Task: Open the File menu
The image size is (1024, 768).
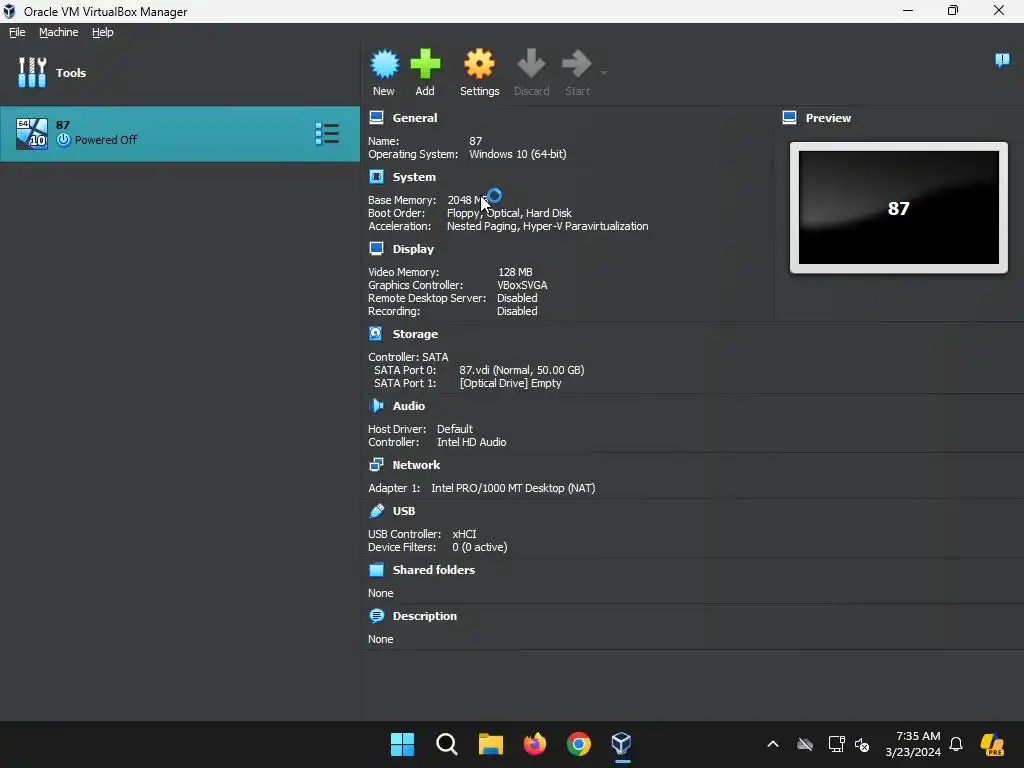Action: 17,32
